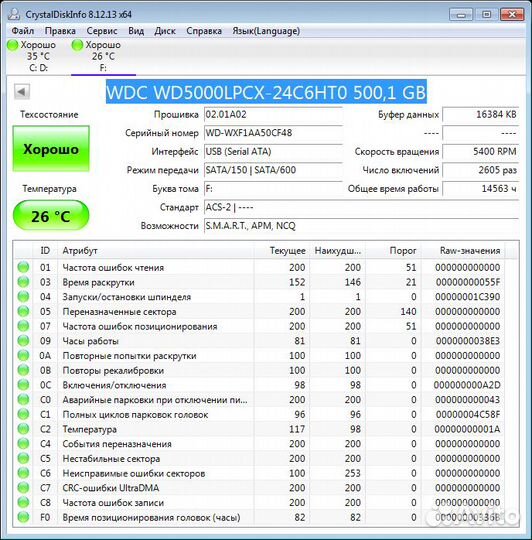Click raw value 0000004C58F
This screenshot has width=532, height=540.
468,415
